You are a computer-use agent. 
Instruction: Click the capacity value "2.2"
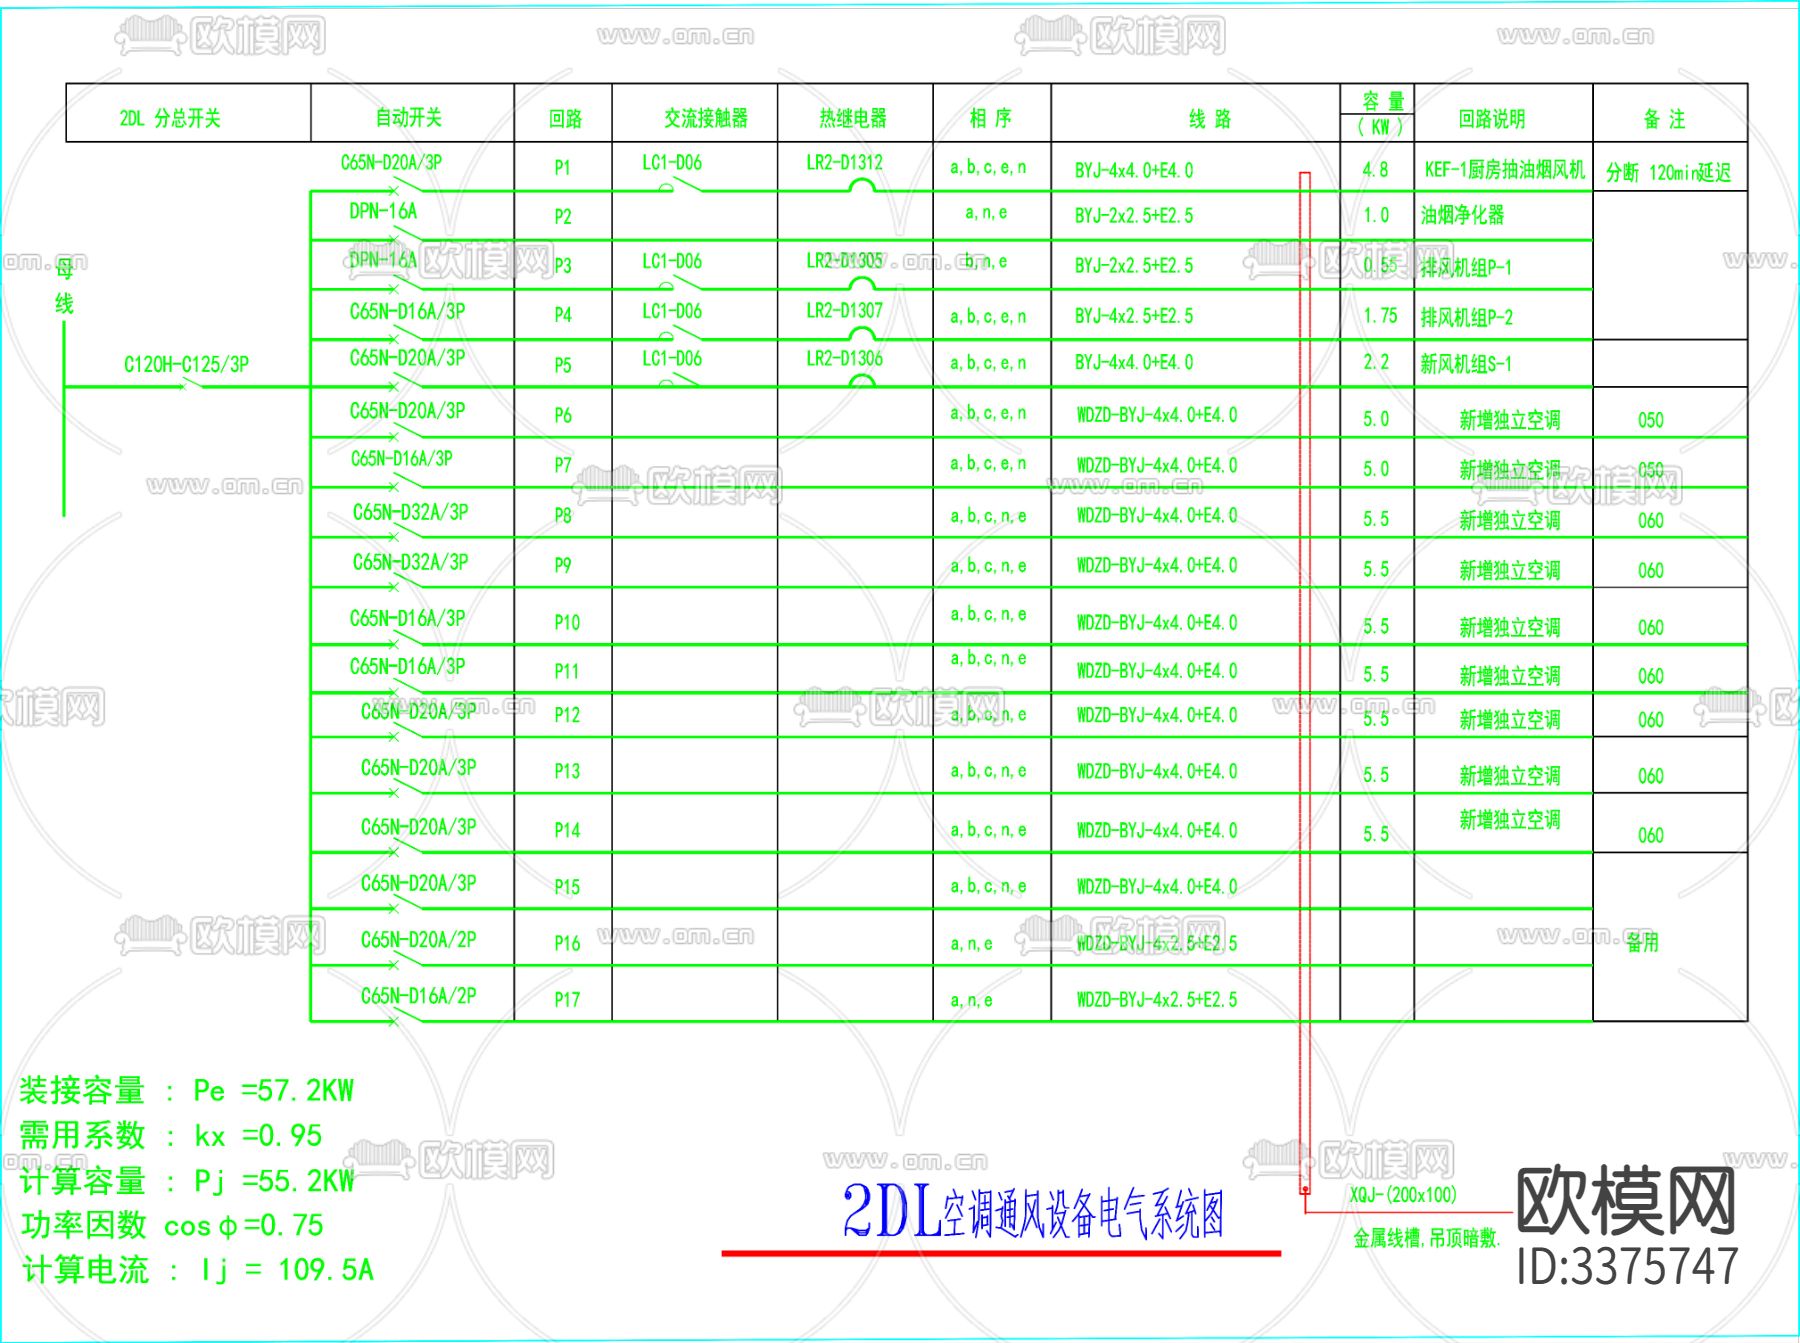1376,362
